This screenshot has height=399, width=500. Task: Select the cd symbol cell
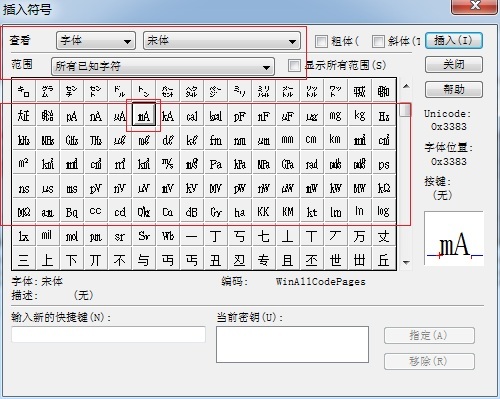click(120, 212)
